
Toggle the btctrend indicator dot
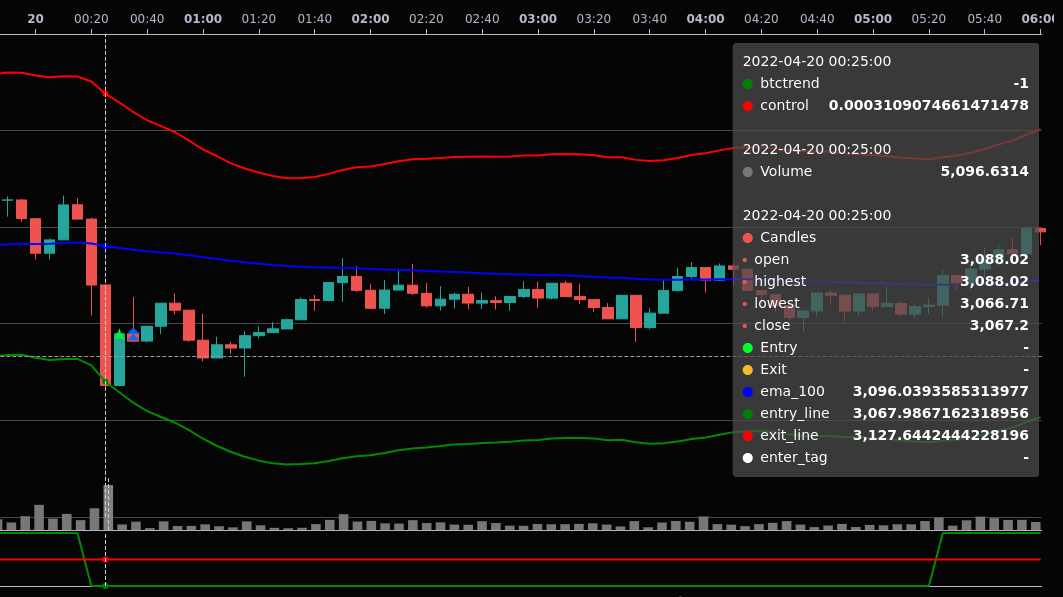(x=747, y=83)
